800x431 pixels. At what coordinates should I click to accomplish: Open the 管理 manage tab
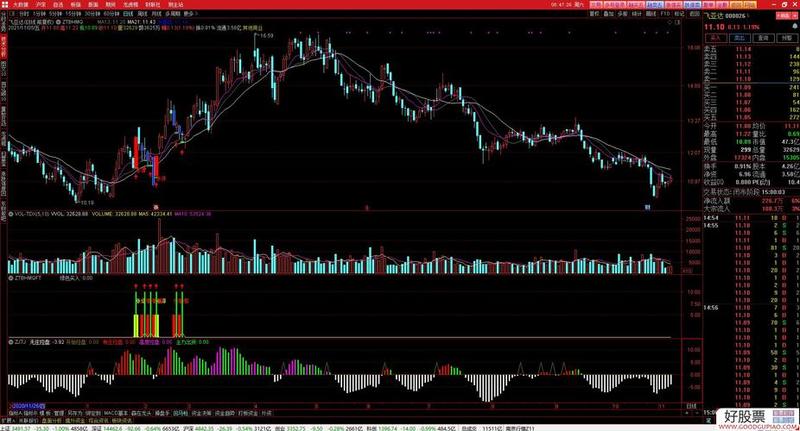pyautogui.click(x=59, y=413)
